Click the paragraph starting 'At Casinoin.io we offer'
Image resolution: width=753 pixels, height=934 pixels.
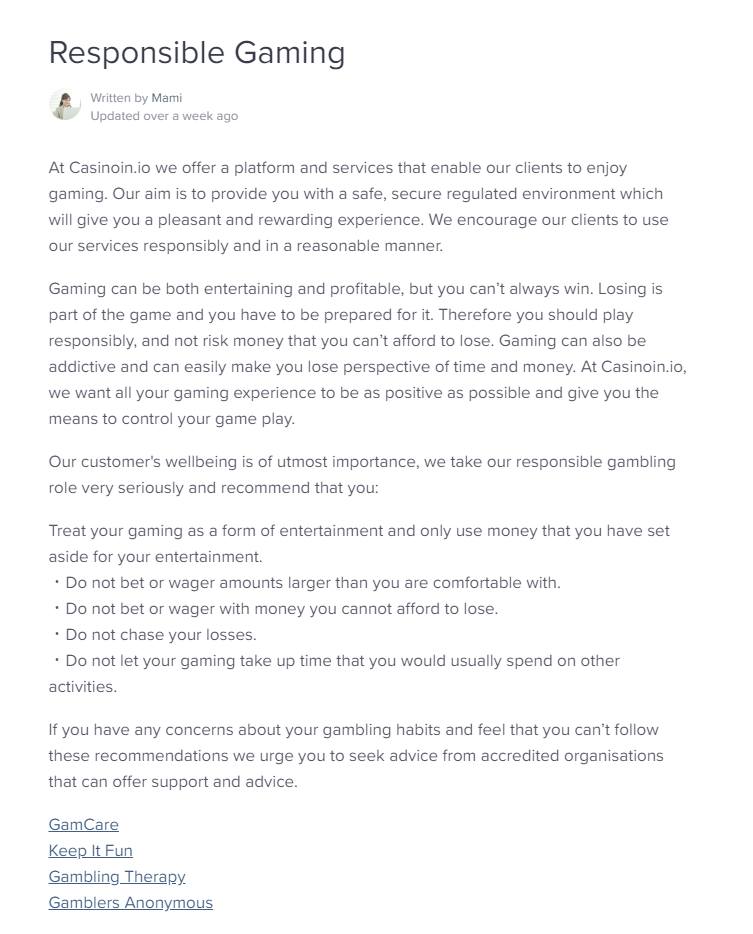click(358, 206)
